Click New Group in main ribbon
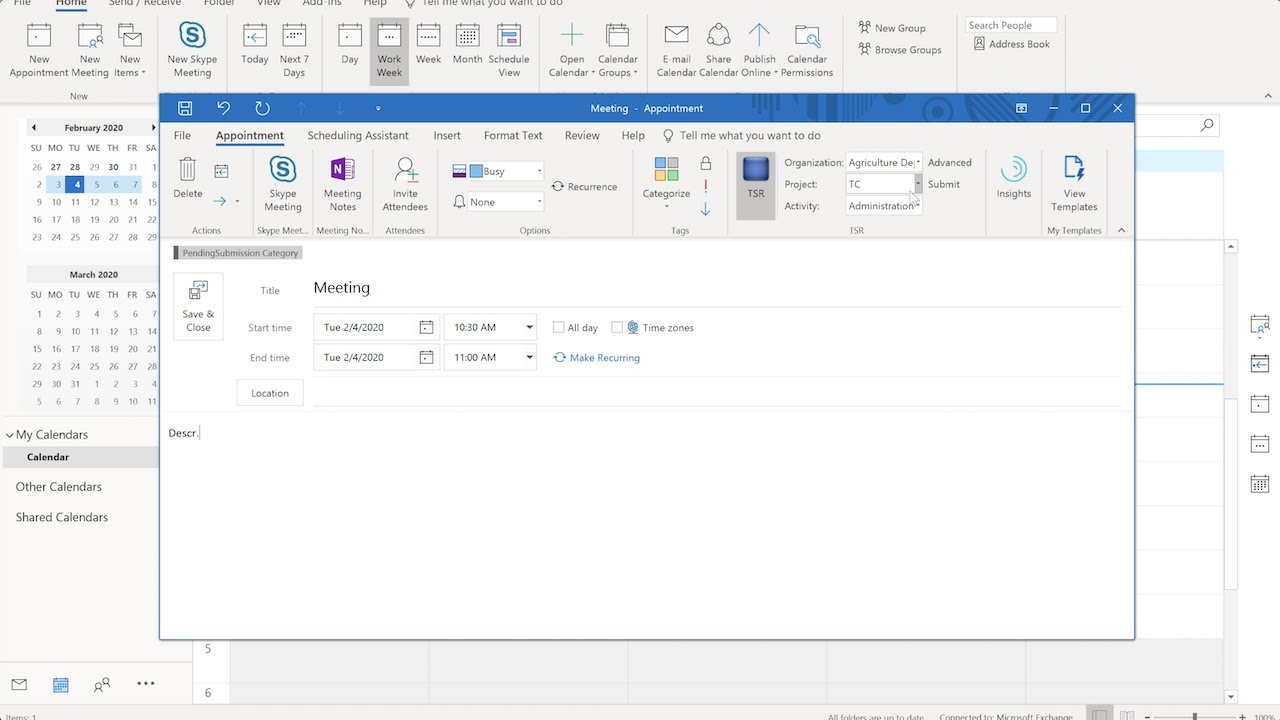1280x720 pixels. point(891,28)
